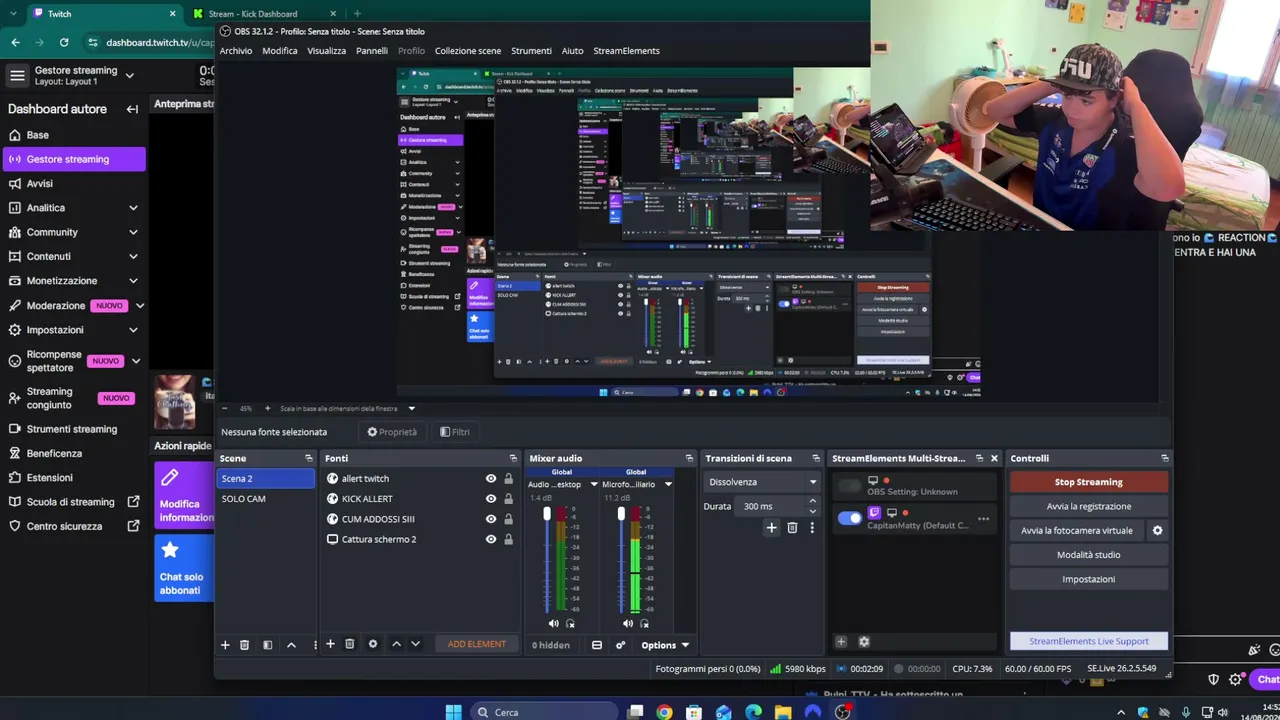1280x720 pixels.
Task: Toggle visibility of allert twitch source
Action: [x=491, y=479]
